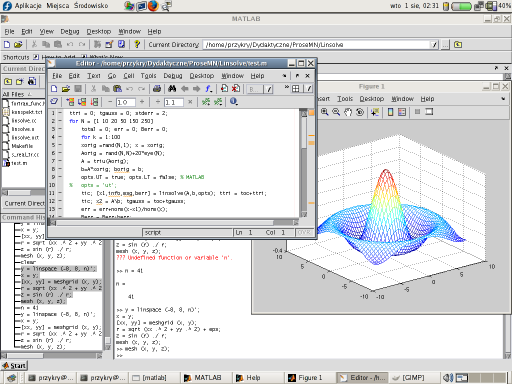Click New folder icon in Current Directory panel
The height and width of the screenshot is (384, 512).
(20, 81)
